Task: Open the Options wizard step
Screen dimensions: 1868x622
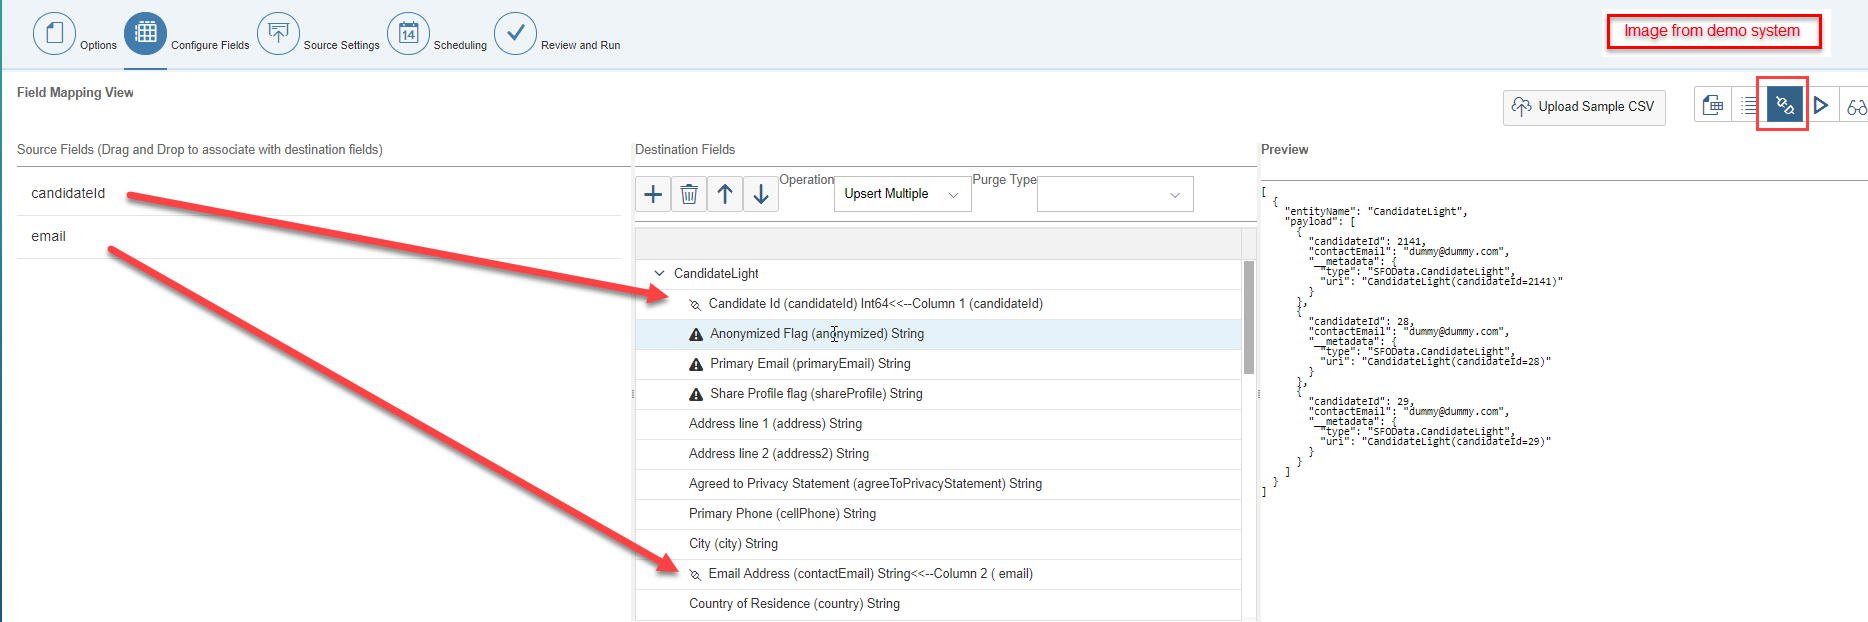Action: point(55,33)
